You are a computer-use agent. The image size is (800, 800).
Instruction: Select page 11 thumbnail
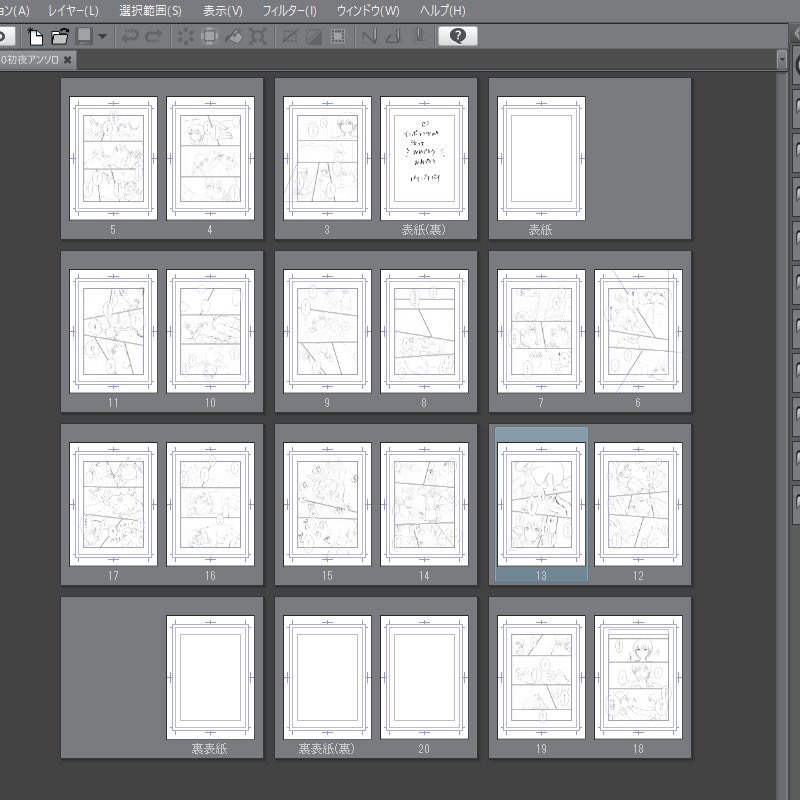coord(113,331)
